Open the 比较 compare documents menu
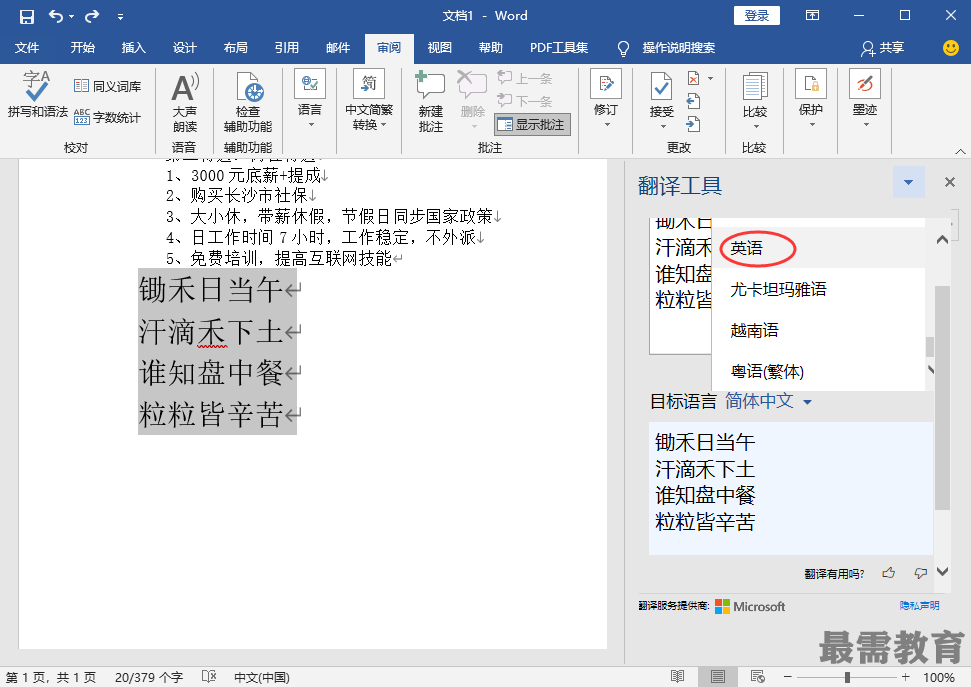971x687 pixels. tap(755, 101)
